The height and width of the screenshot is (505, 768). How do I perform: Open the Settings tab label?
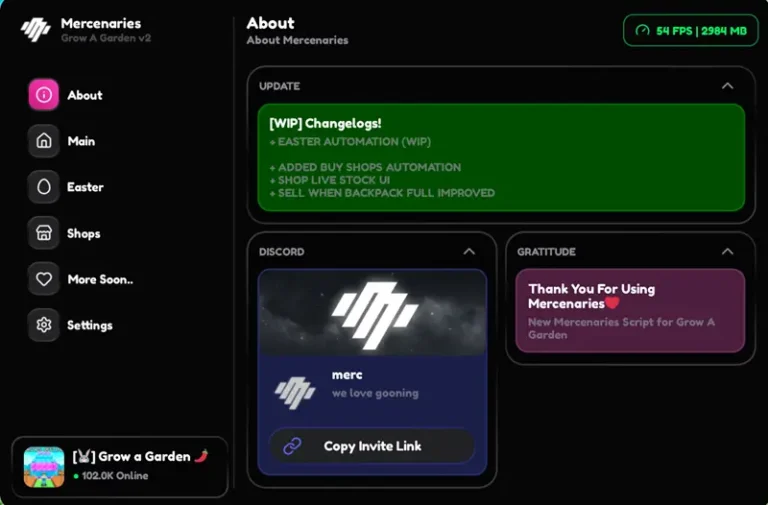(x=90, y=325)
